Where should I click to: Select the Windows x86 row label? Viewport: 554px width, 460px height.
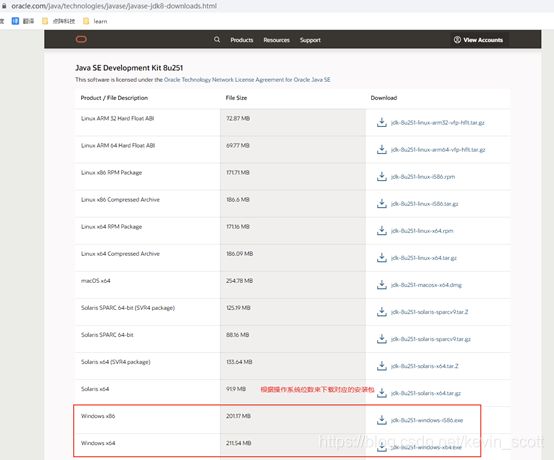(x=98, y=416)
